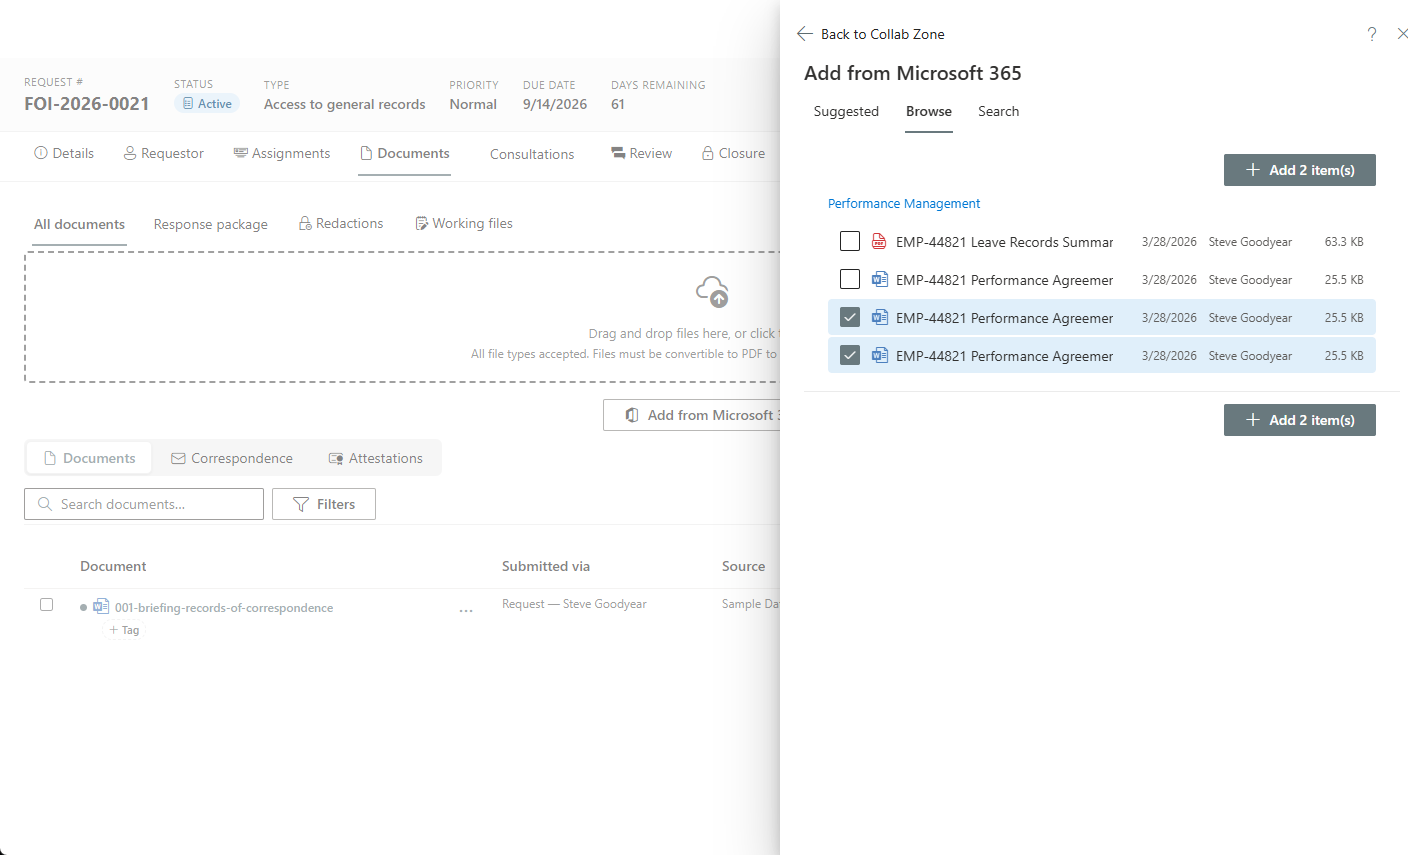The image size is (1408, 855).
Task: Click the 9/14/2026 due date value
Action: coord(555,104)
